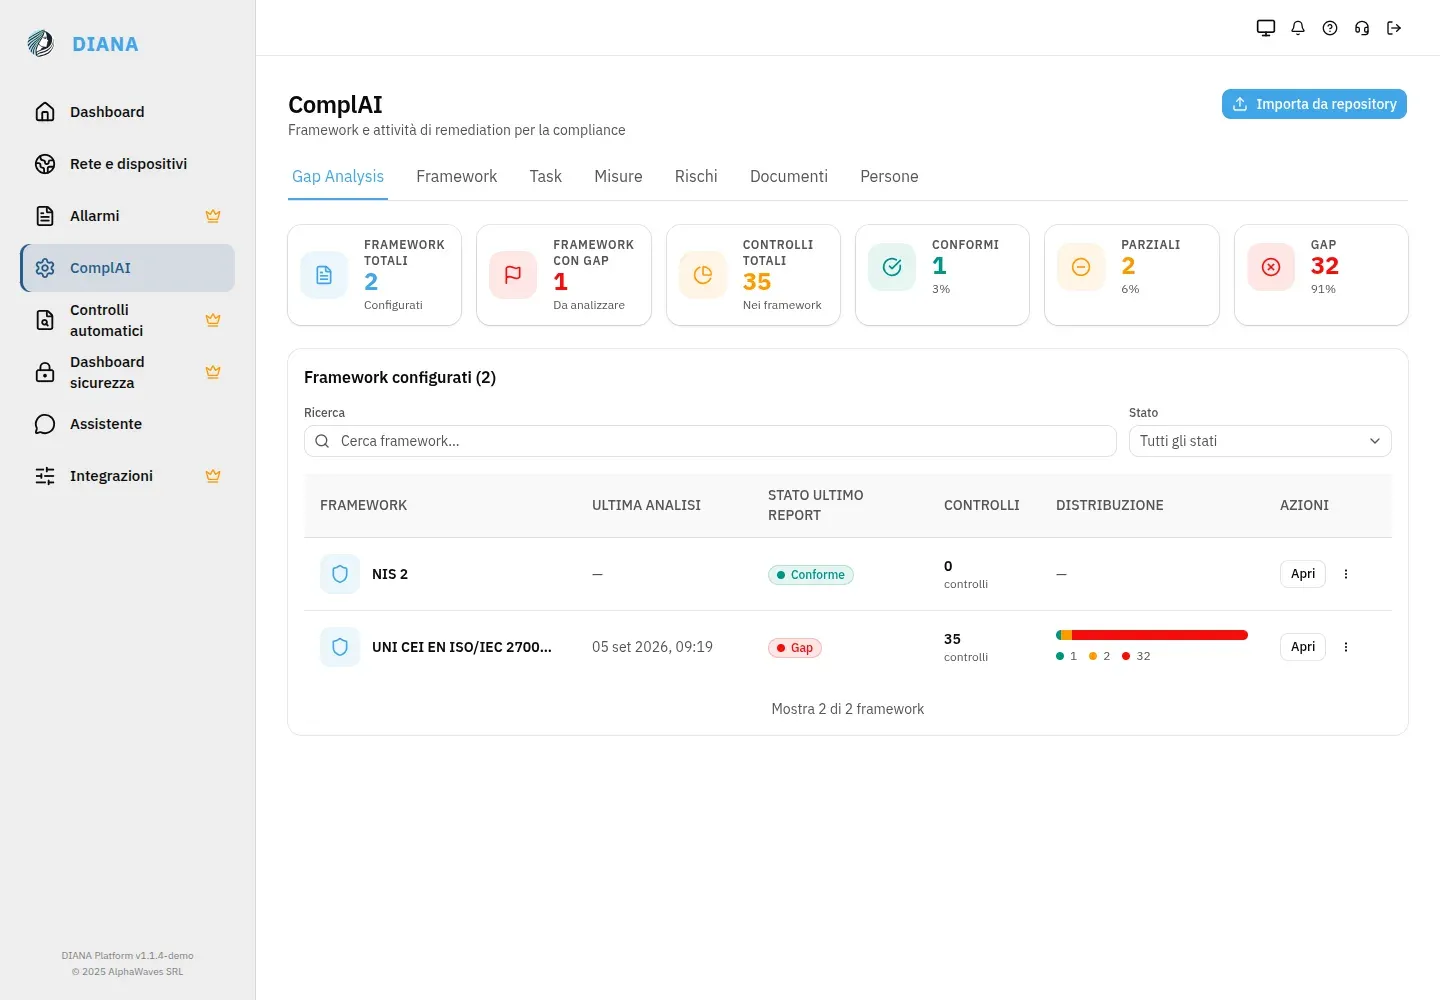Screen dimensions: 1440x1000
Task: Click the Dashboard home icon in the sidebar
Action: coord(45,112)
